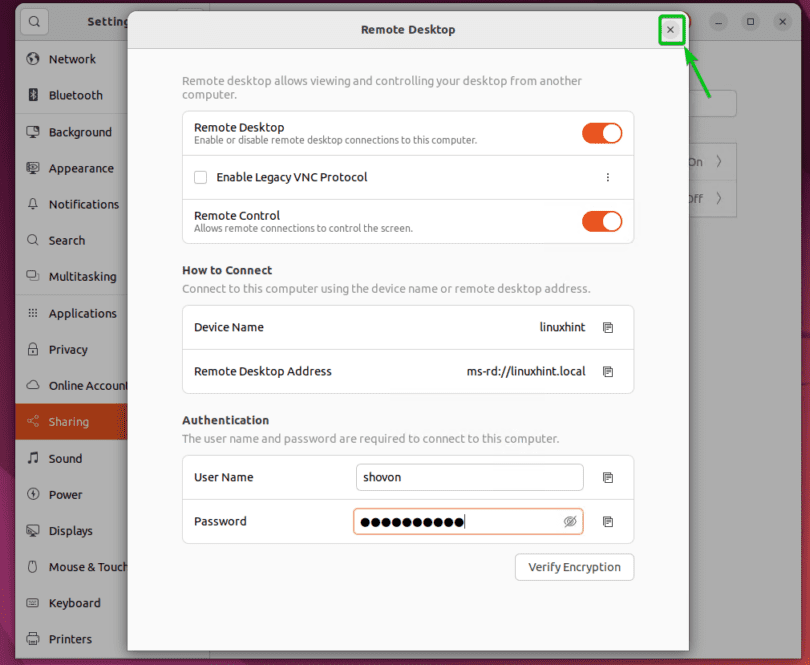Select Bluetooth in the sidebar

click(x=75, y=95)
